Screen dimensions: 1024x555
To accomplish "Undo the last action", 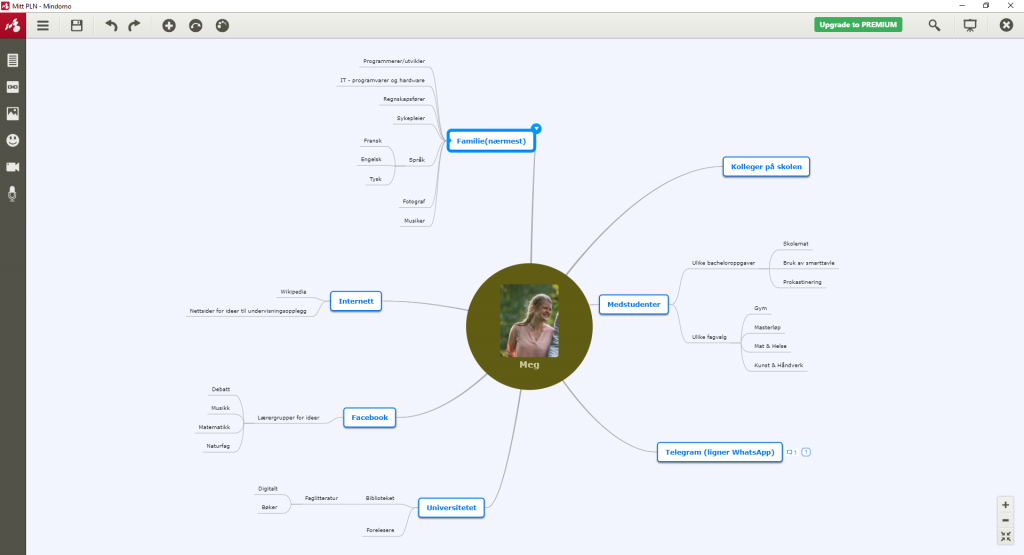I will pyautogui.click(x=111, y=25).
